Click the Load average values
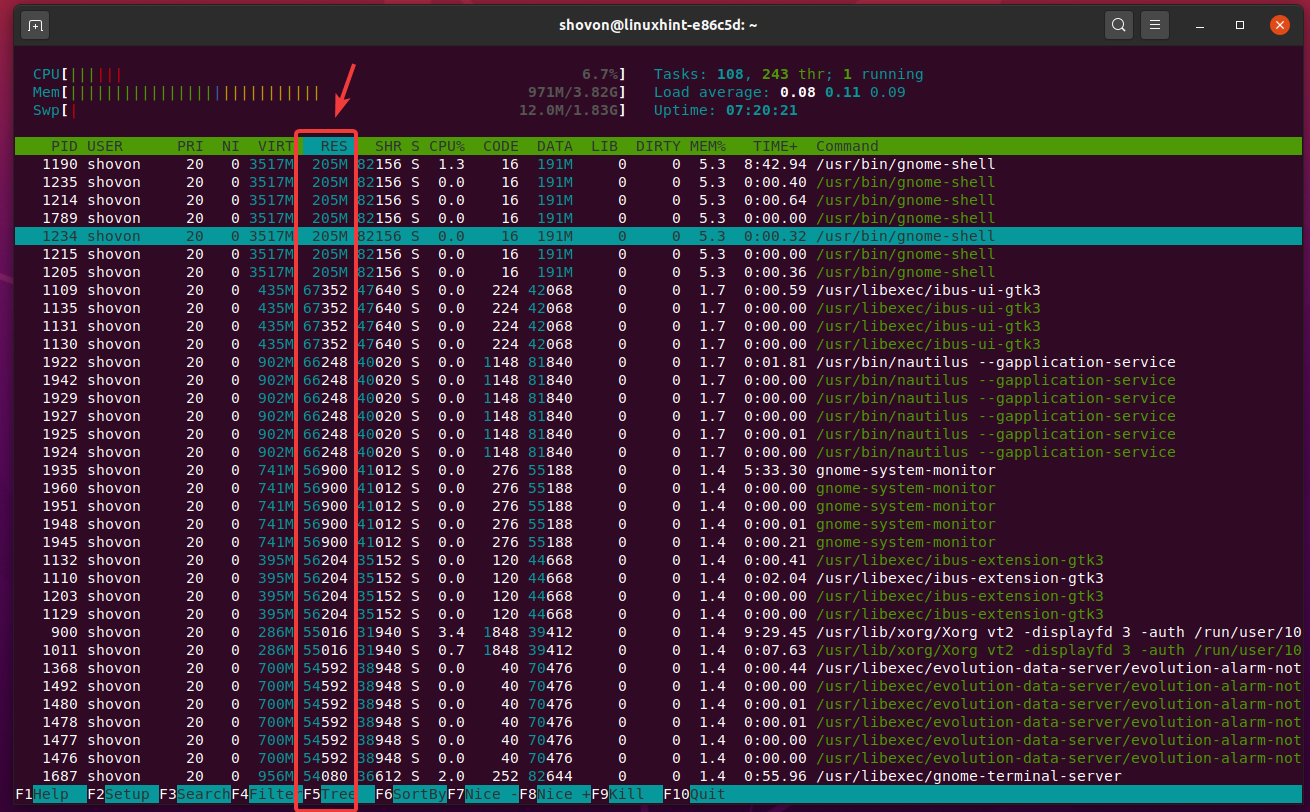 coord(843,92)
